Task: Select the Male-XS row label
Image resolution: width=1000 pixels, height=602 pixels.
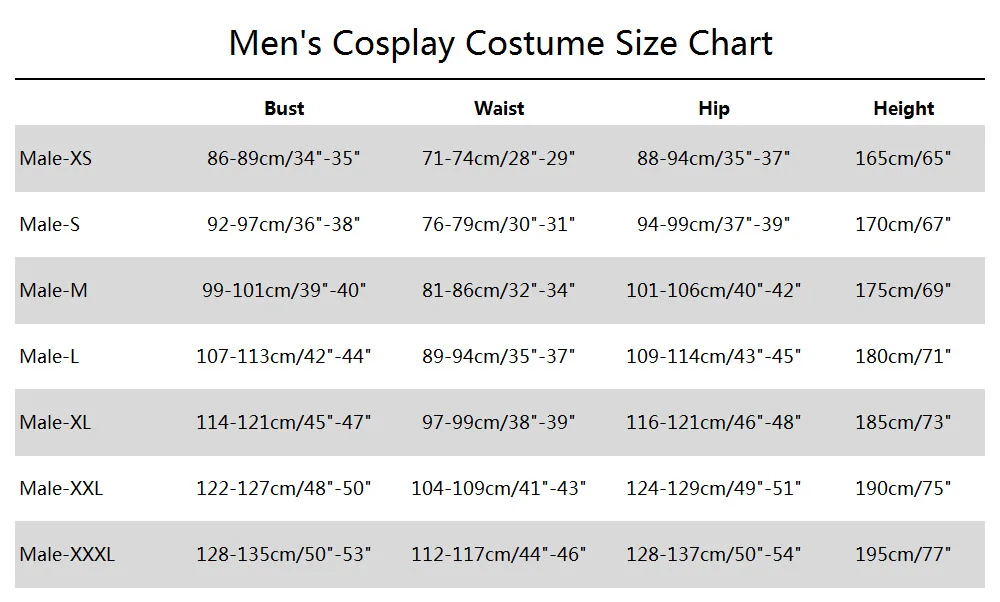Action: 55,158
